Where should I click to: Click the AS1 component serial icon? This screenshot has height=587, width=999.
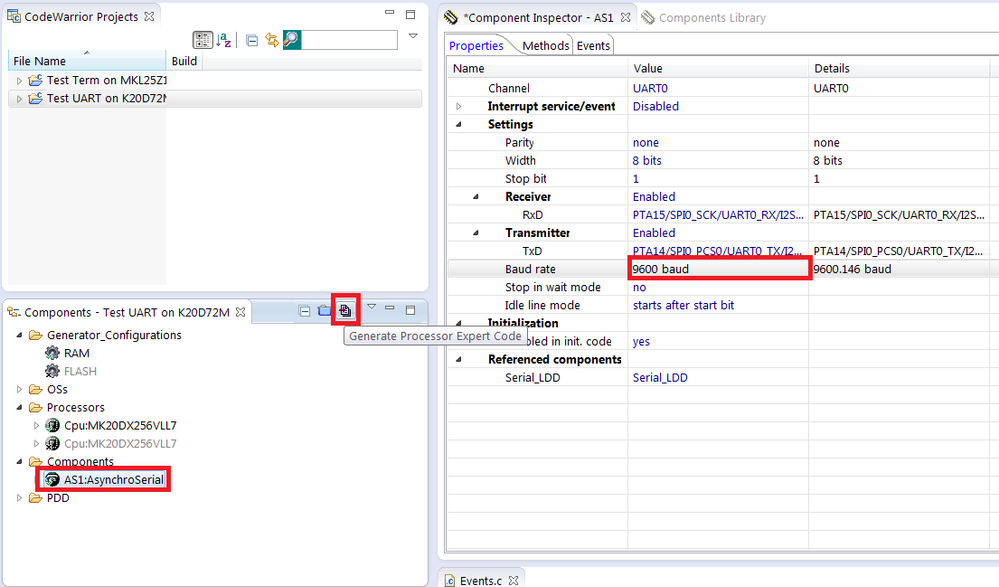(x=52, y=479)
